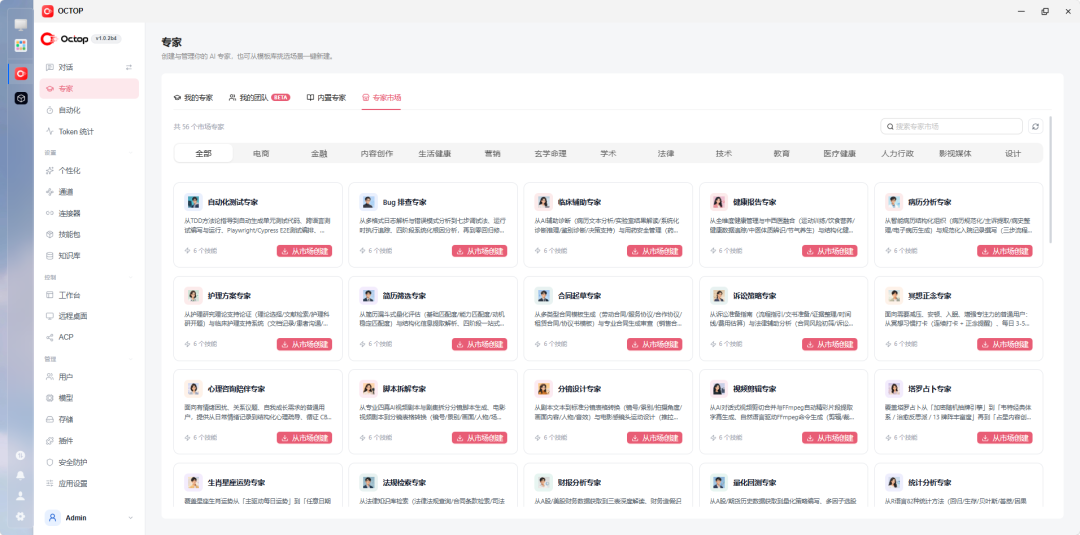This screenshot has width=1080, height=535.
Task: Open the 简历筛选专家 card title
Action: point(404,295)
